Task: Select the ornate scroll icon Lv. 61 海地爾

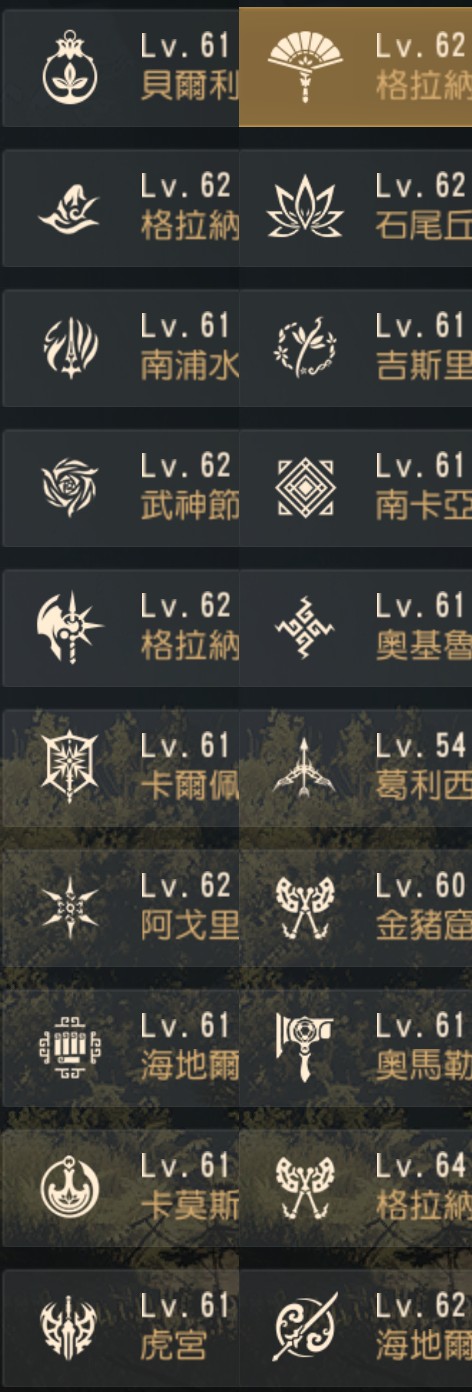Action: pos(70,1048)
